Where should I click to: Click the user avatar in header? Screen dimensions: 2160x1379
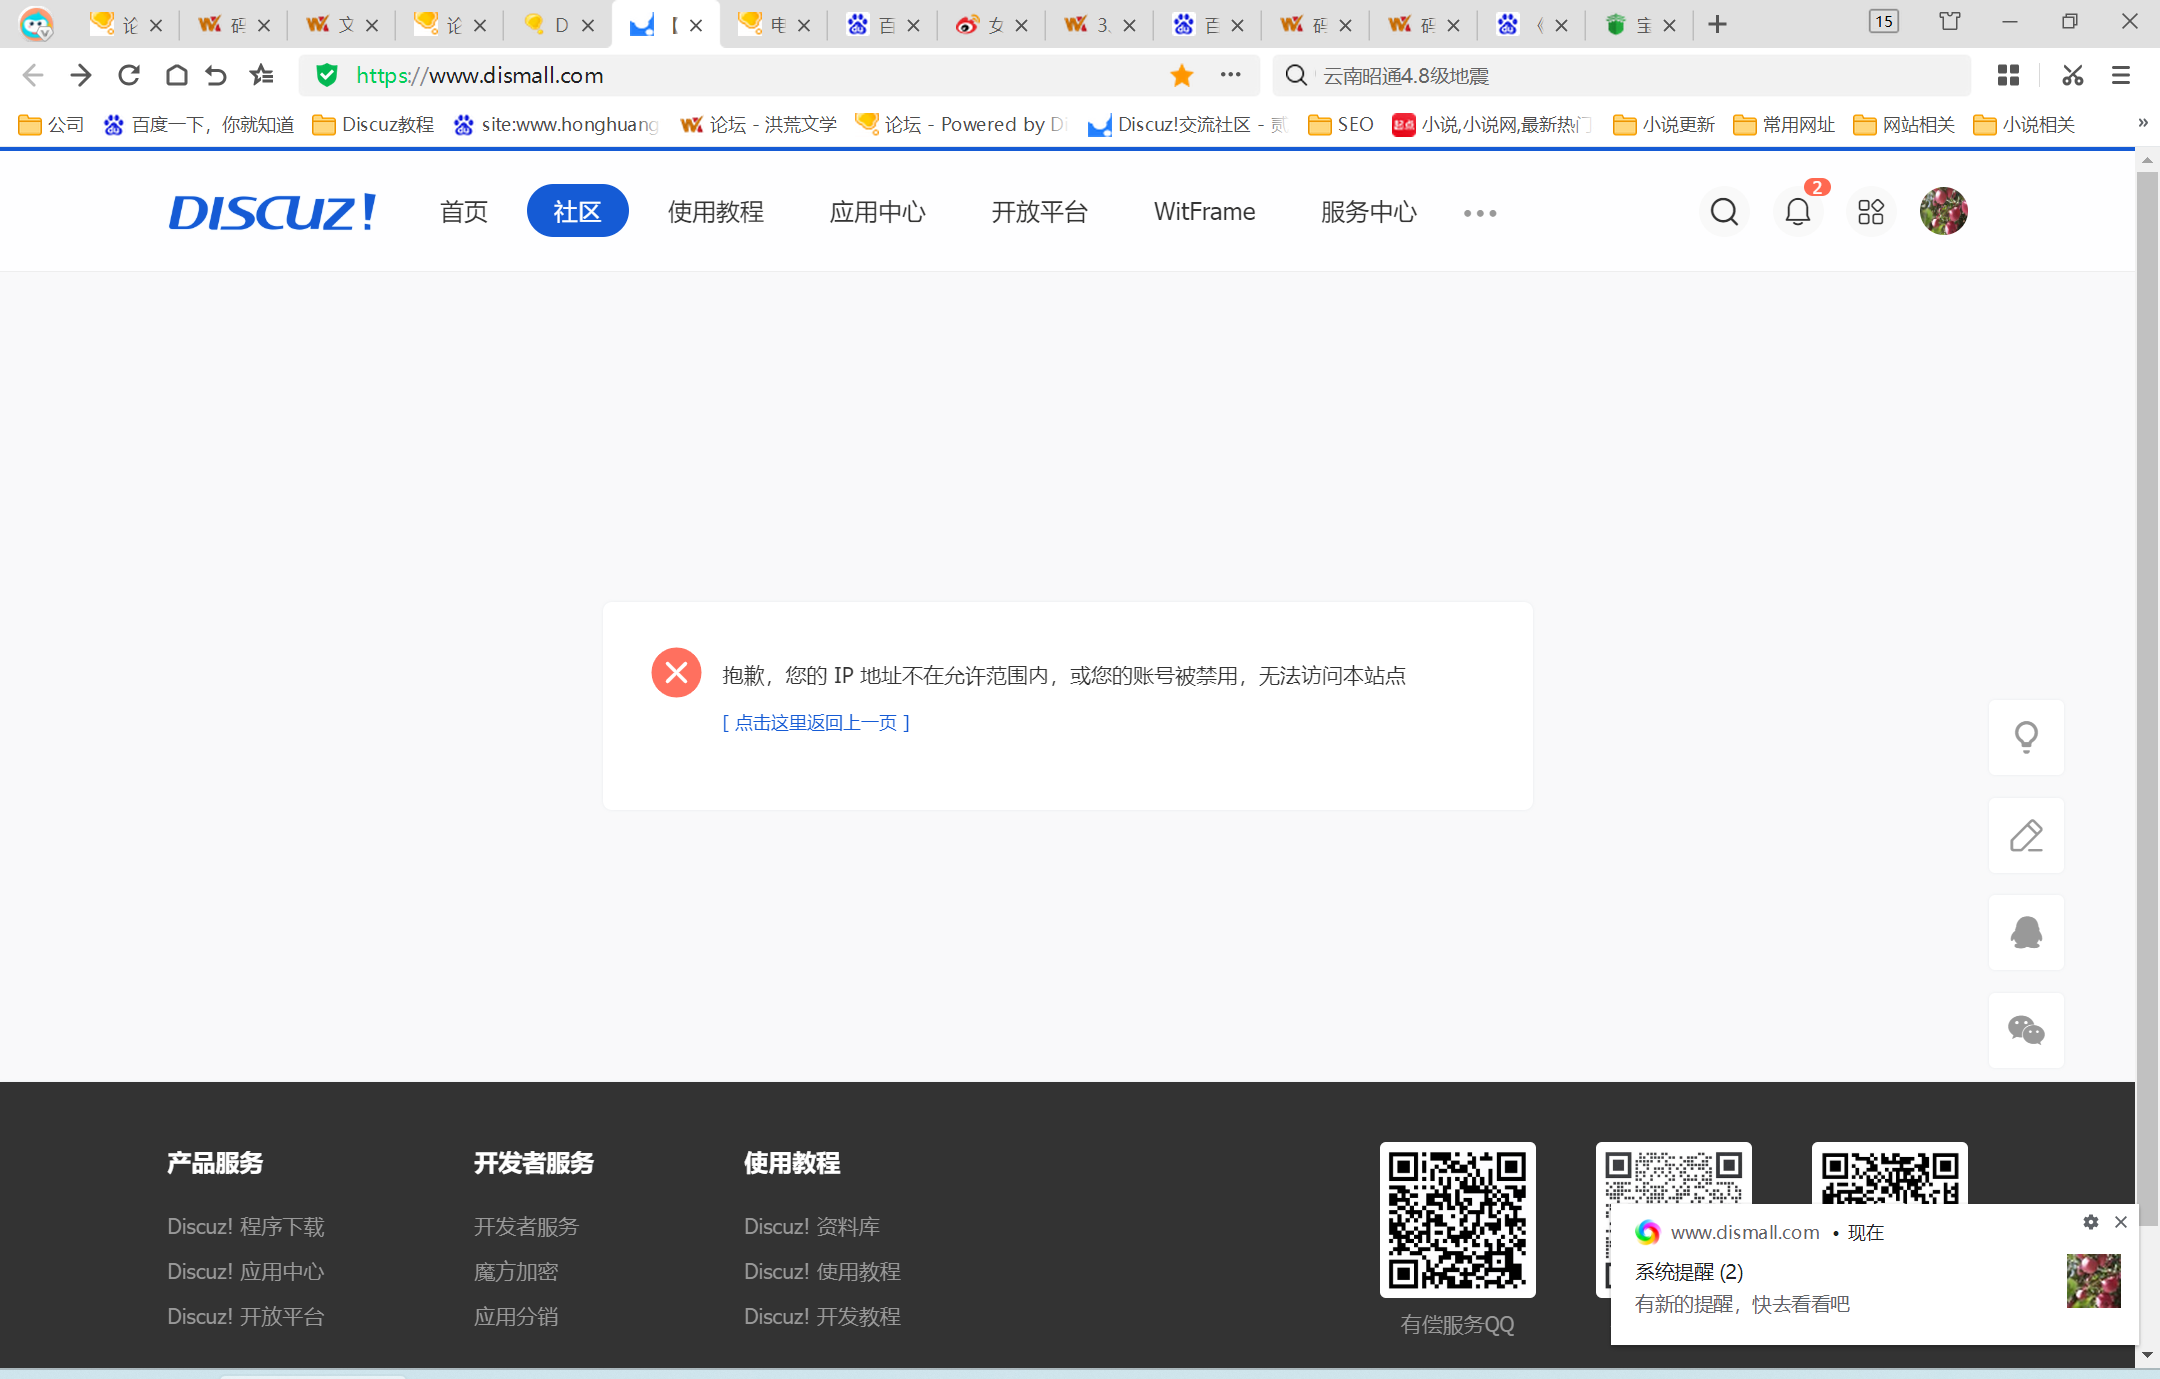[1943, 212]
